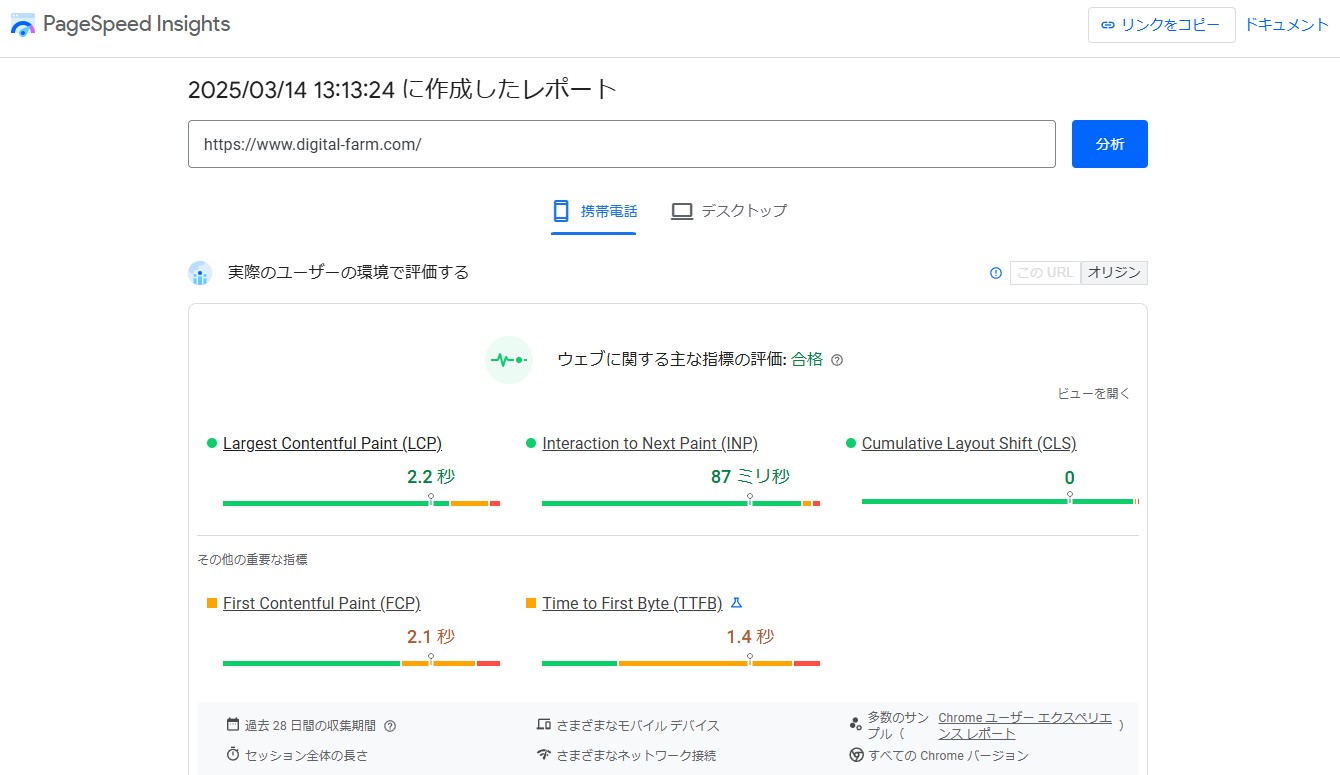Click the 2.1 秒 FCP value
Viewport: 1340px width, 775px height.
pos(431,637)
